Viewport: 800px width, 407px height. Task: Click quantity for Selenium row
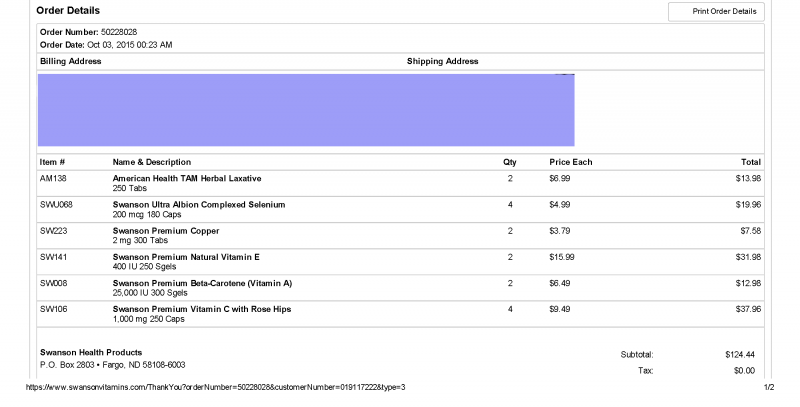click(x=510, y=205)
